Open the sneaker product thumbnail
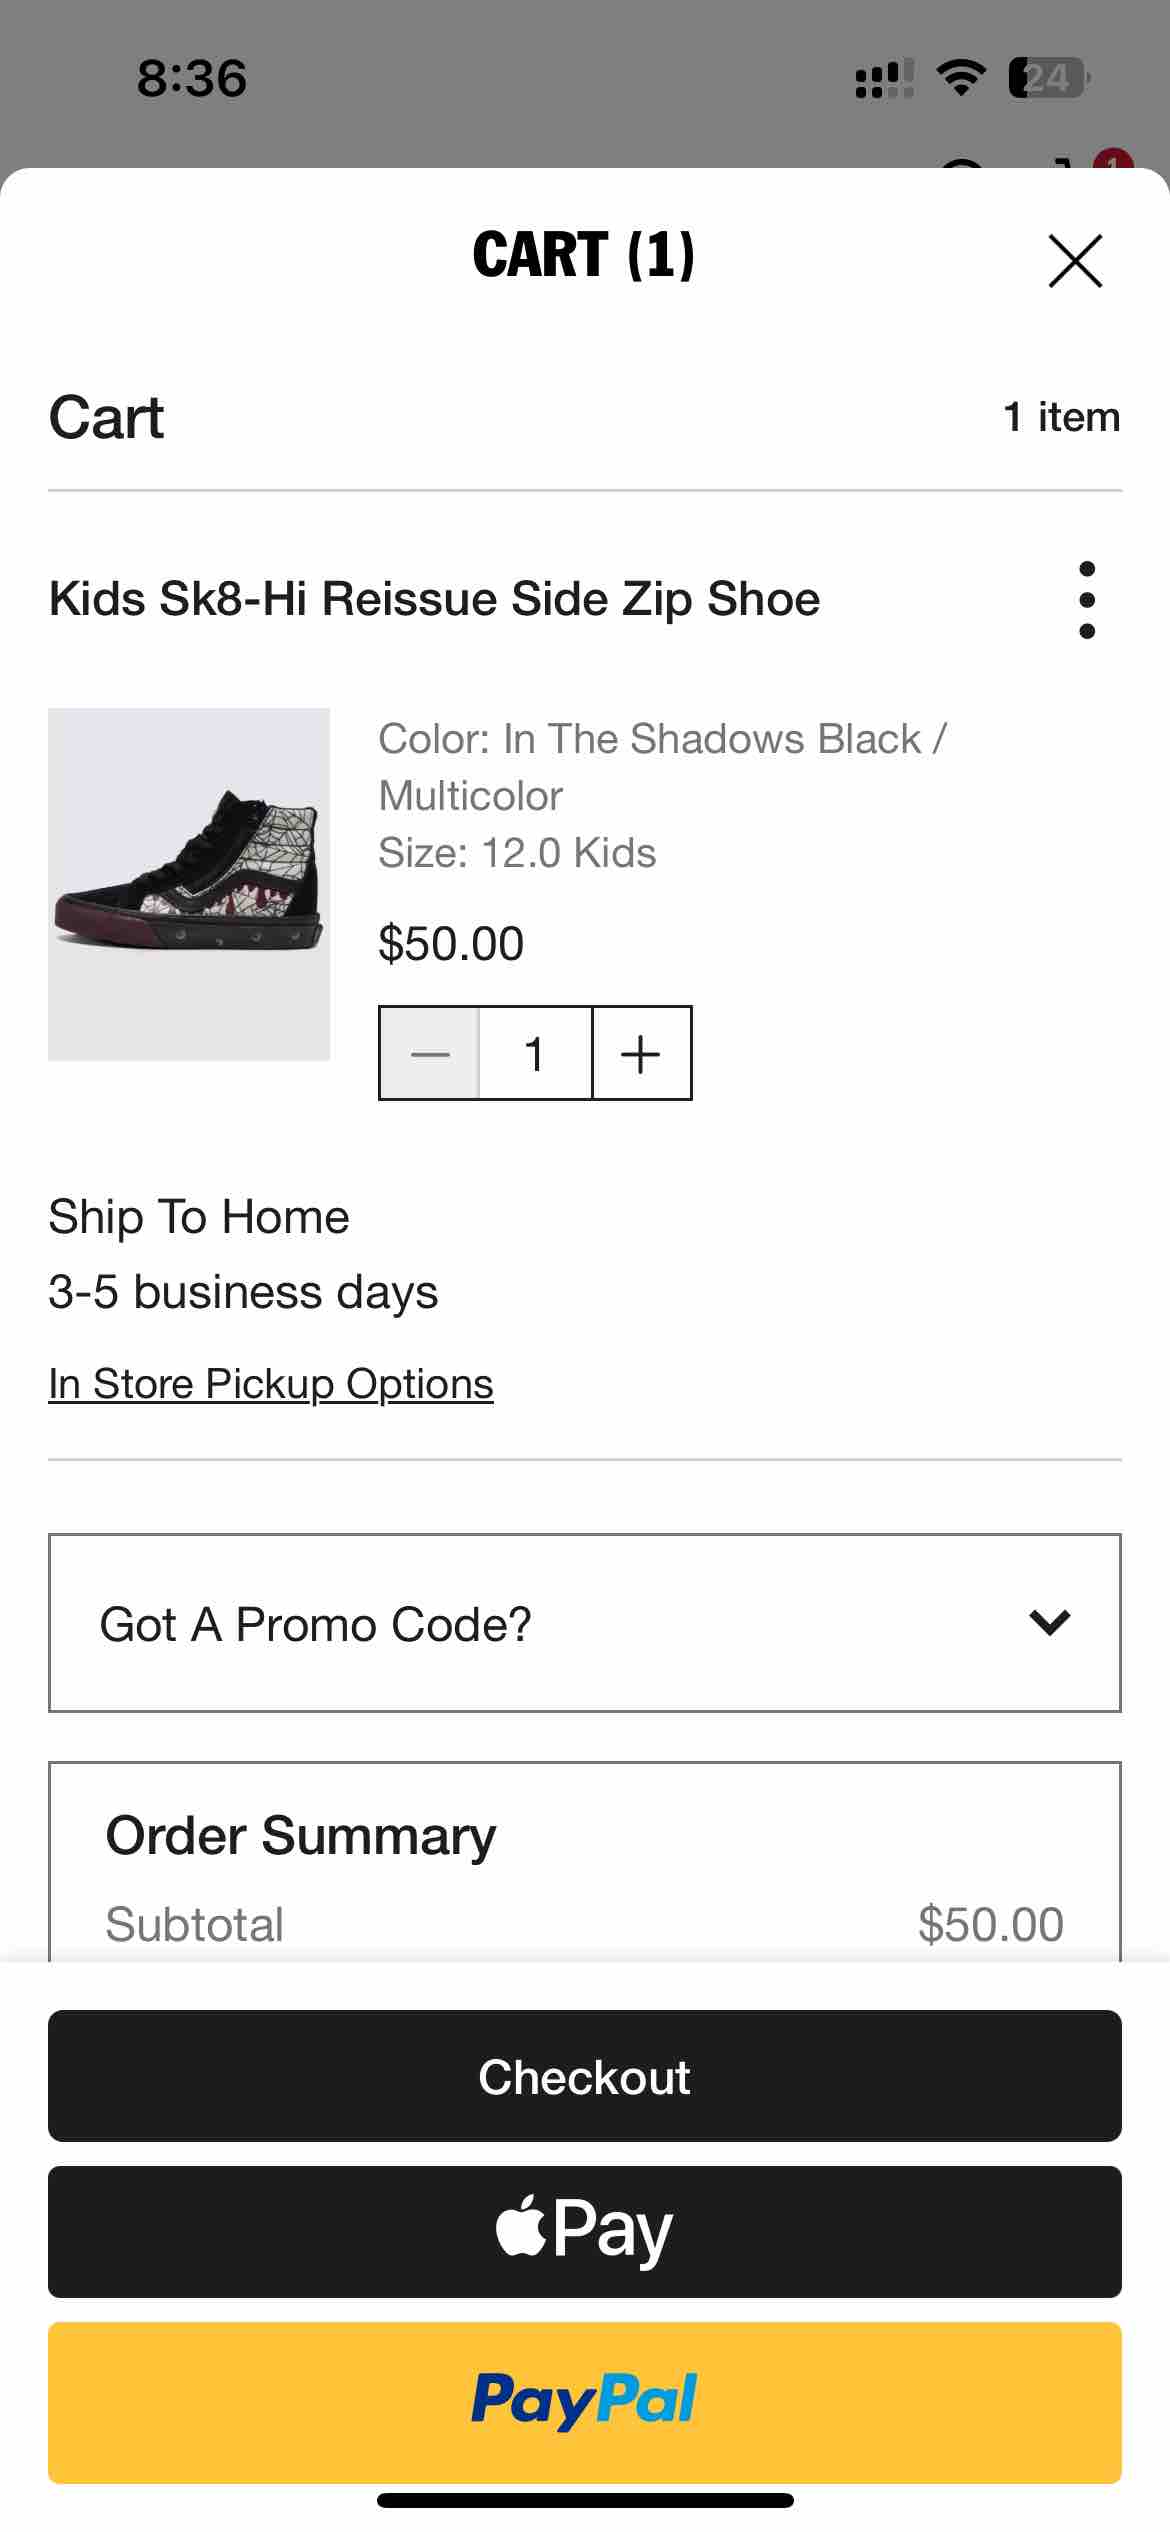The height and width of the screenshot is (2532, 1170). (x=189, y=884)
